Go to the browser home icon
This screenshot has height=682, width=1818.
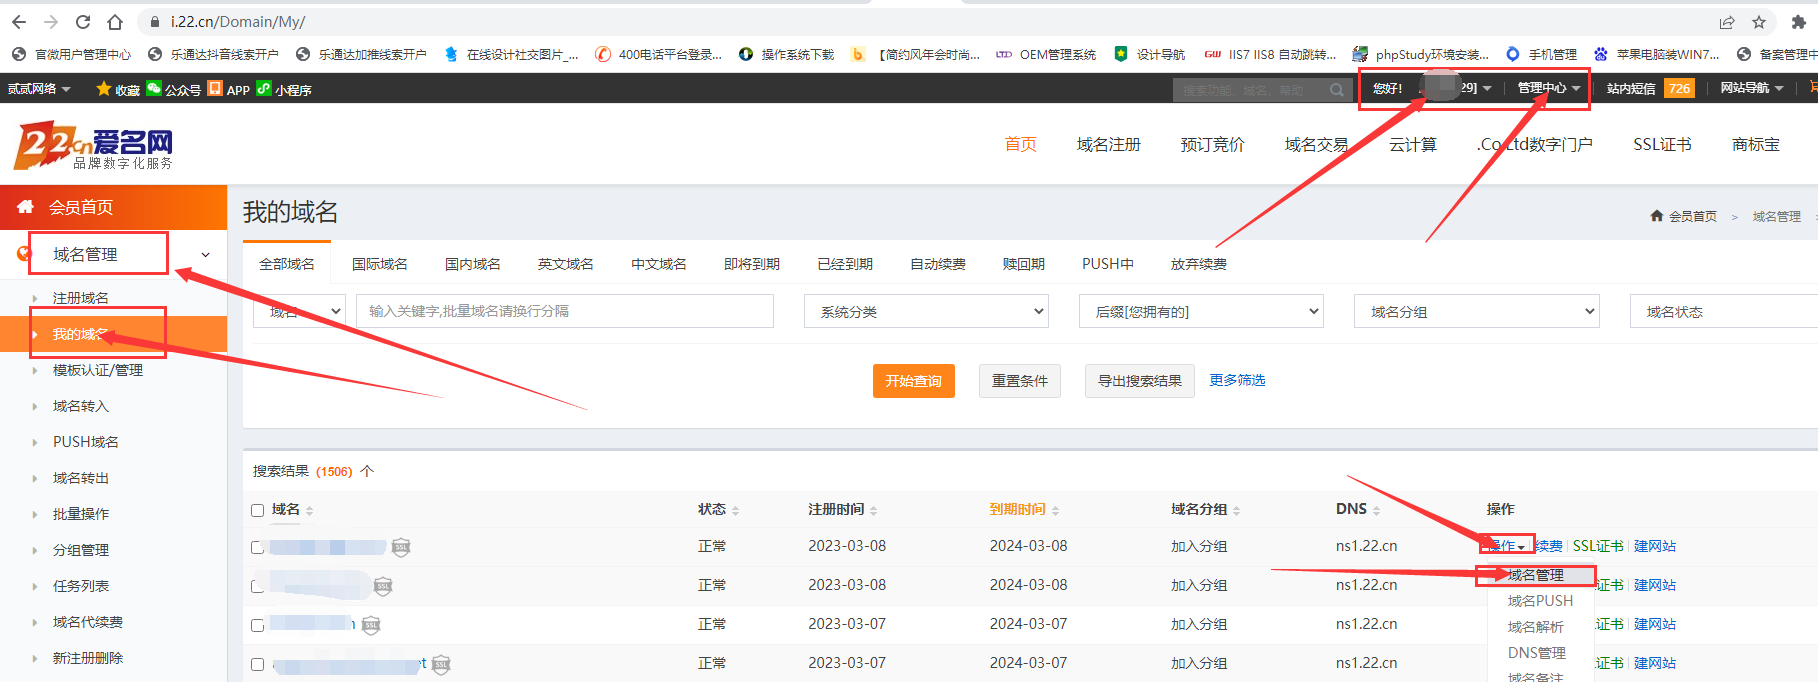[x=115, y=22]
